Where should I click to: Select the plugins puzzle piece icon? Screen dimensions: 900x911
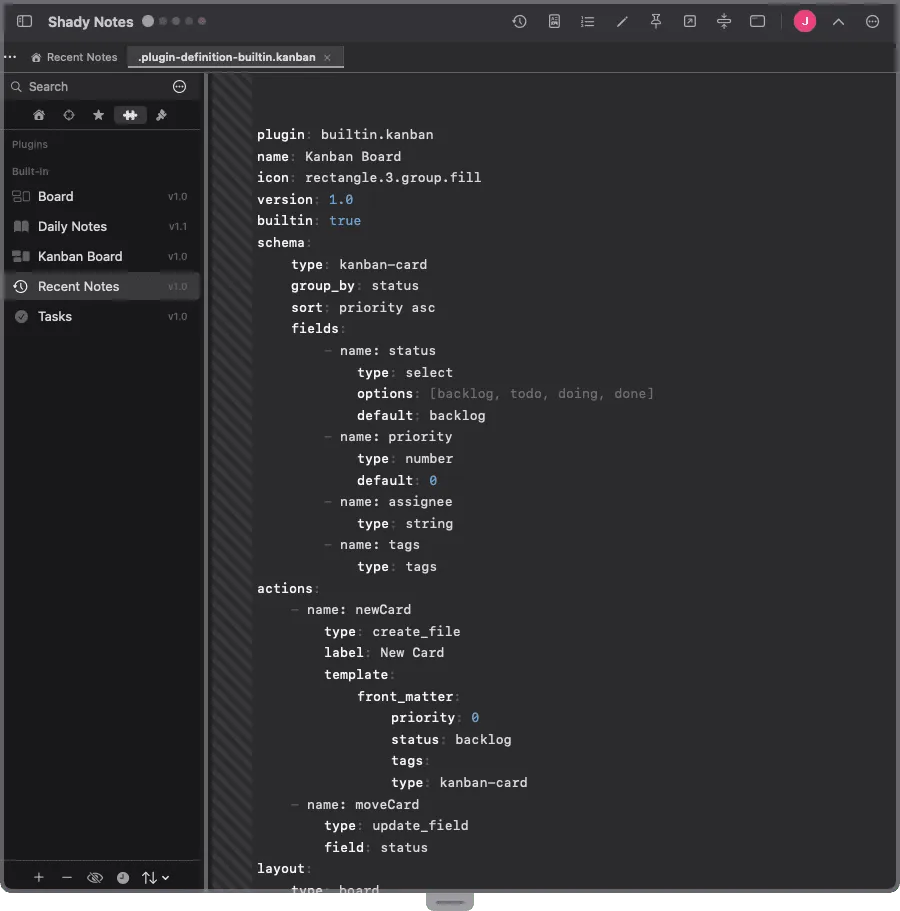130,115
